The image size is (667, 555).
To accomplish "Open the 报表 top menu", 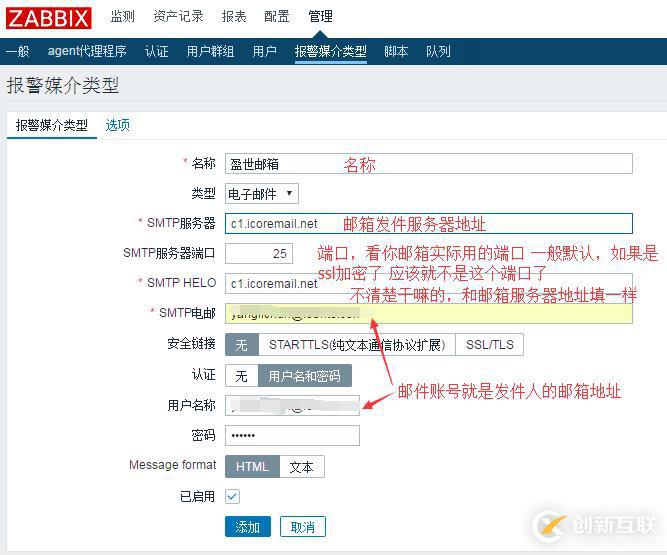I will point(234,17).
